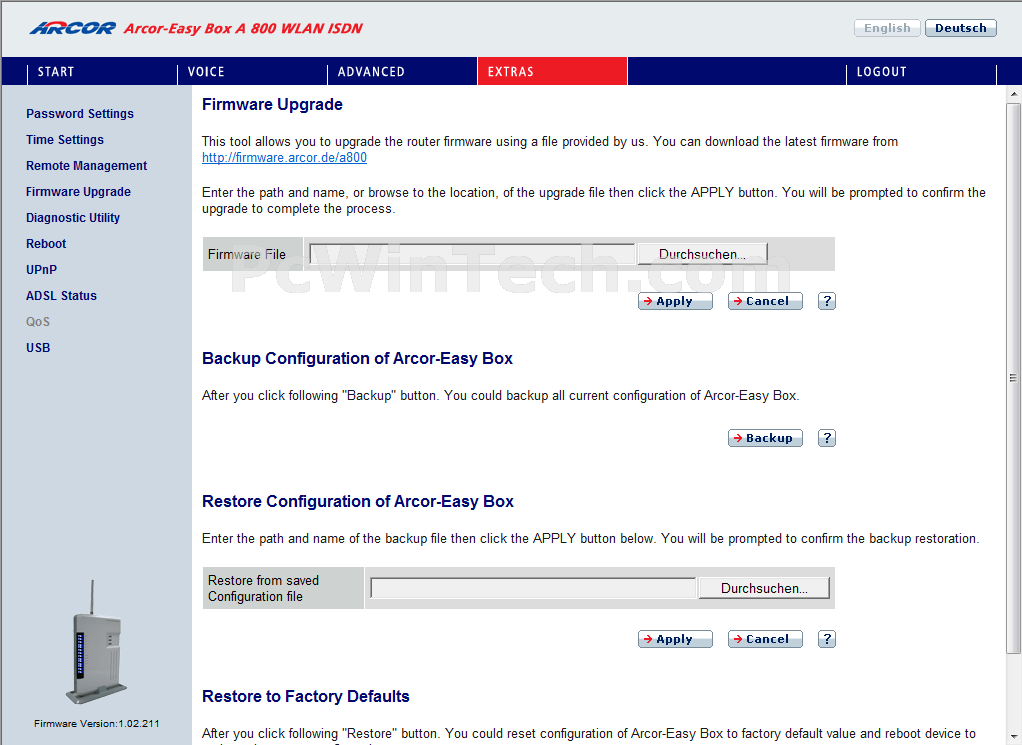Click the QoS sidebar item
Viewport: 1022px width, 745px height.
point(38,322)
